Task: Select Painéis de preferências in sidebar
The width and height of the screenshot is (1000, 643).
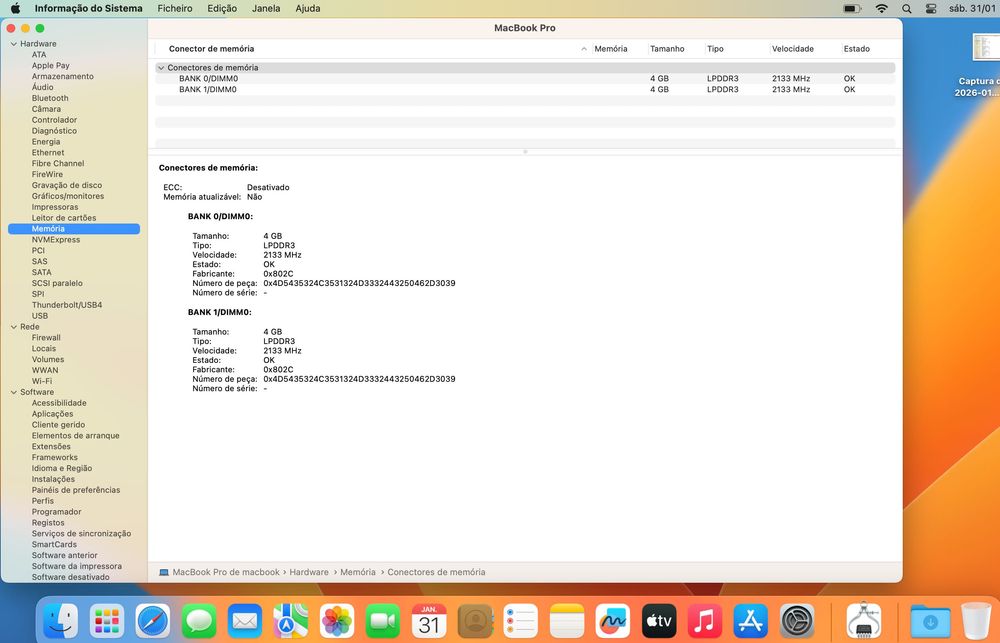Action: click(76, 490)
